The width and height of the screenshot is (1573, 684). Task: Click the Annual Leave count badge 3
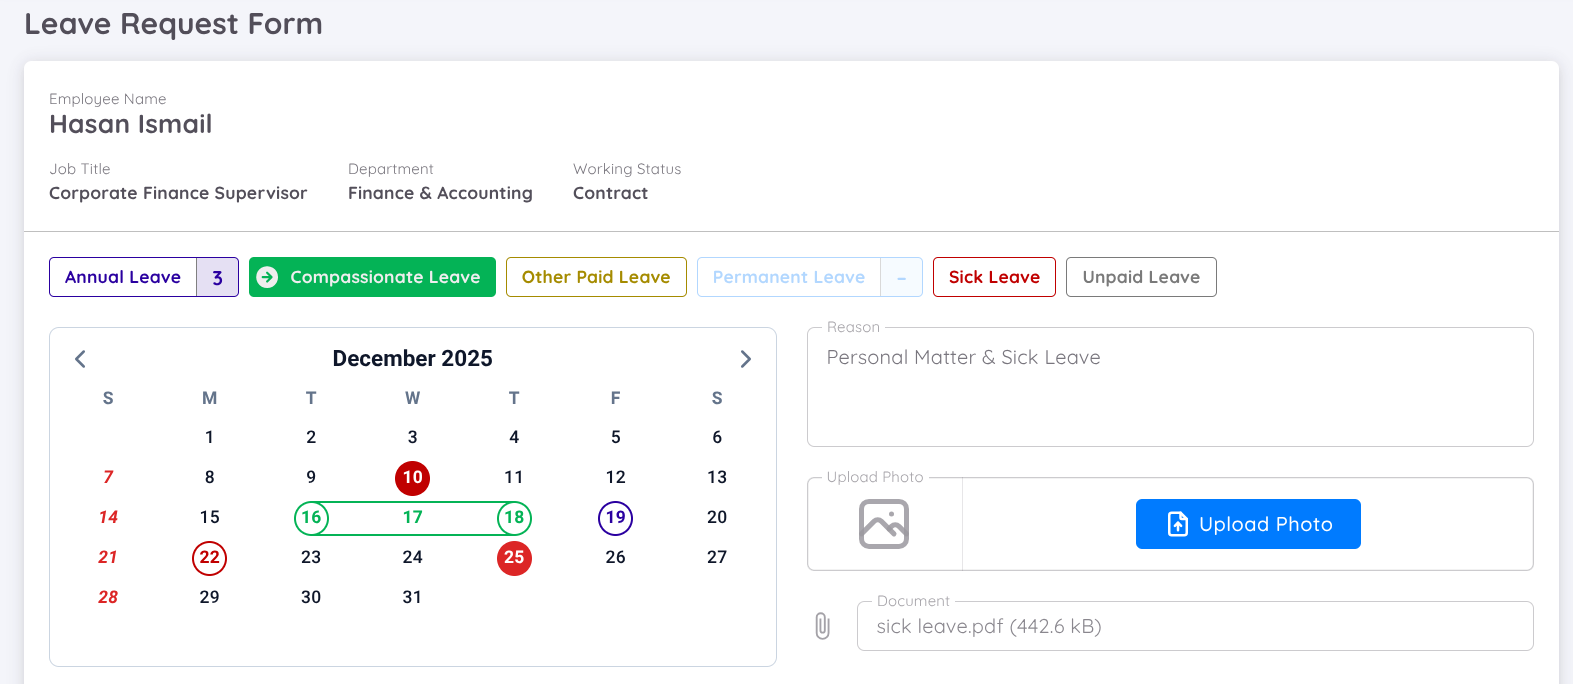pyautogui.click(x=217, y=277)
